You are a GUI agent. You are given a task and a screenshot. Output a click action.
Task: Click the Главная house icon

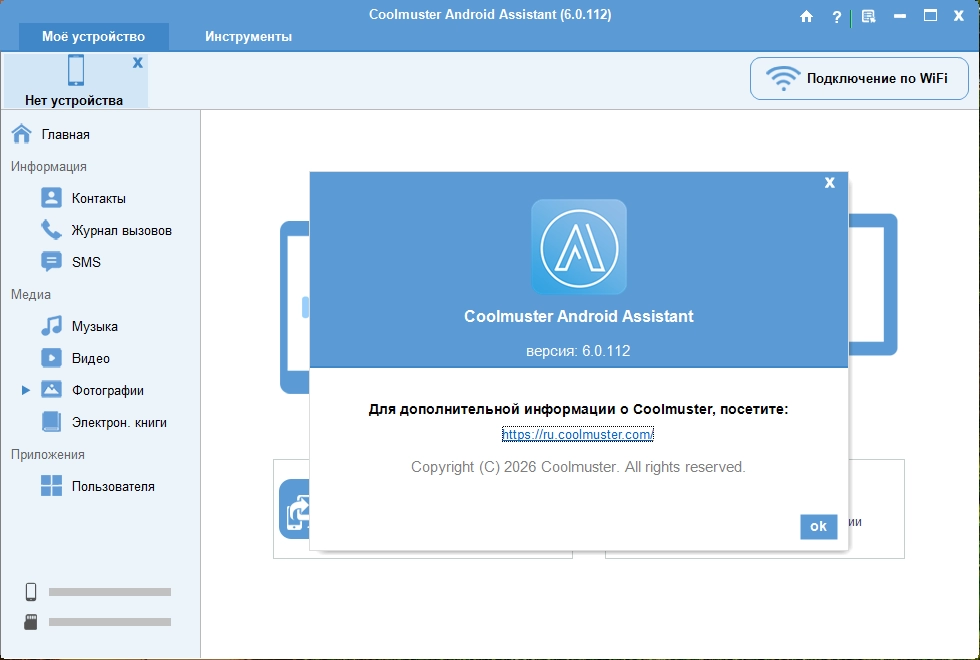click(x=22, y=134)
